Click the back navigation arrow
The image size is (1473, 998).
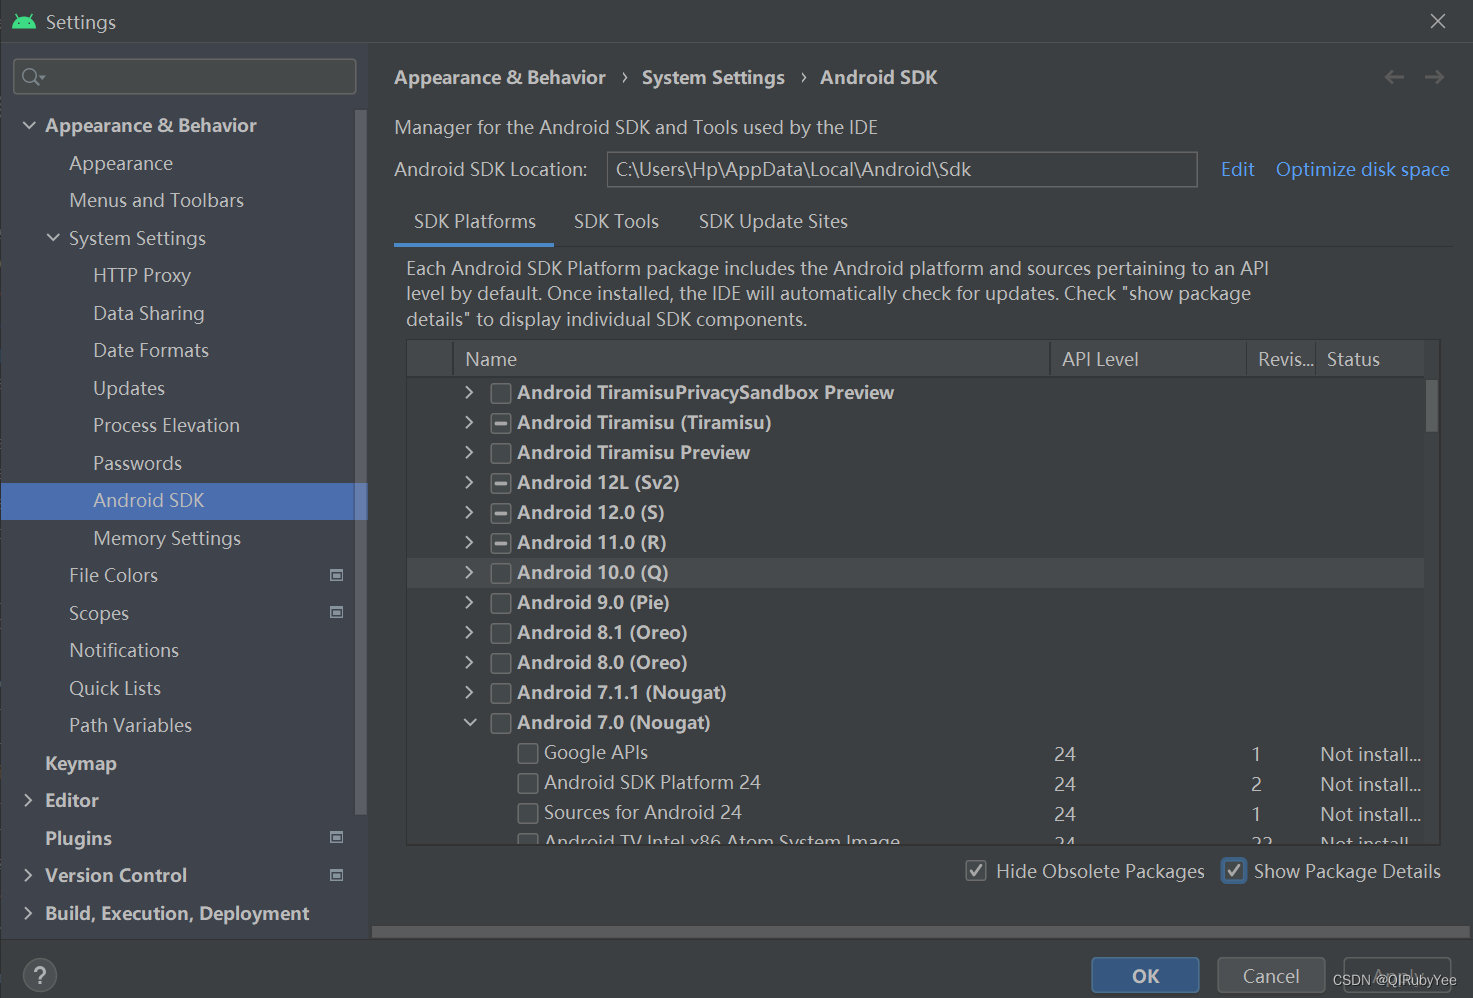pyautogui.click(x=1394, y=77)
